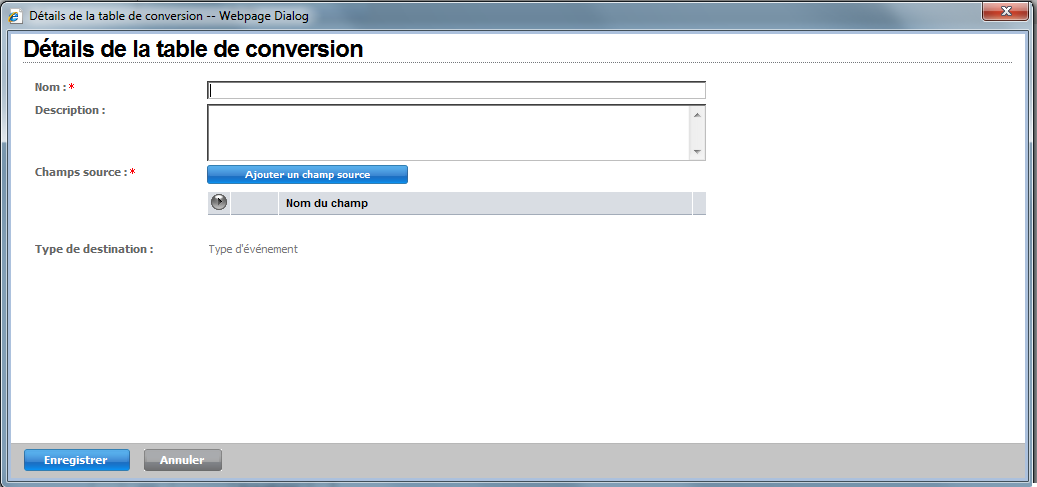Click the 'Type de destination :' label

94,249
